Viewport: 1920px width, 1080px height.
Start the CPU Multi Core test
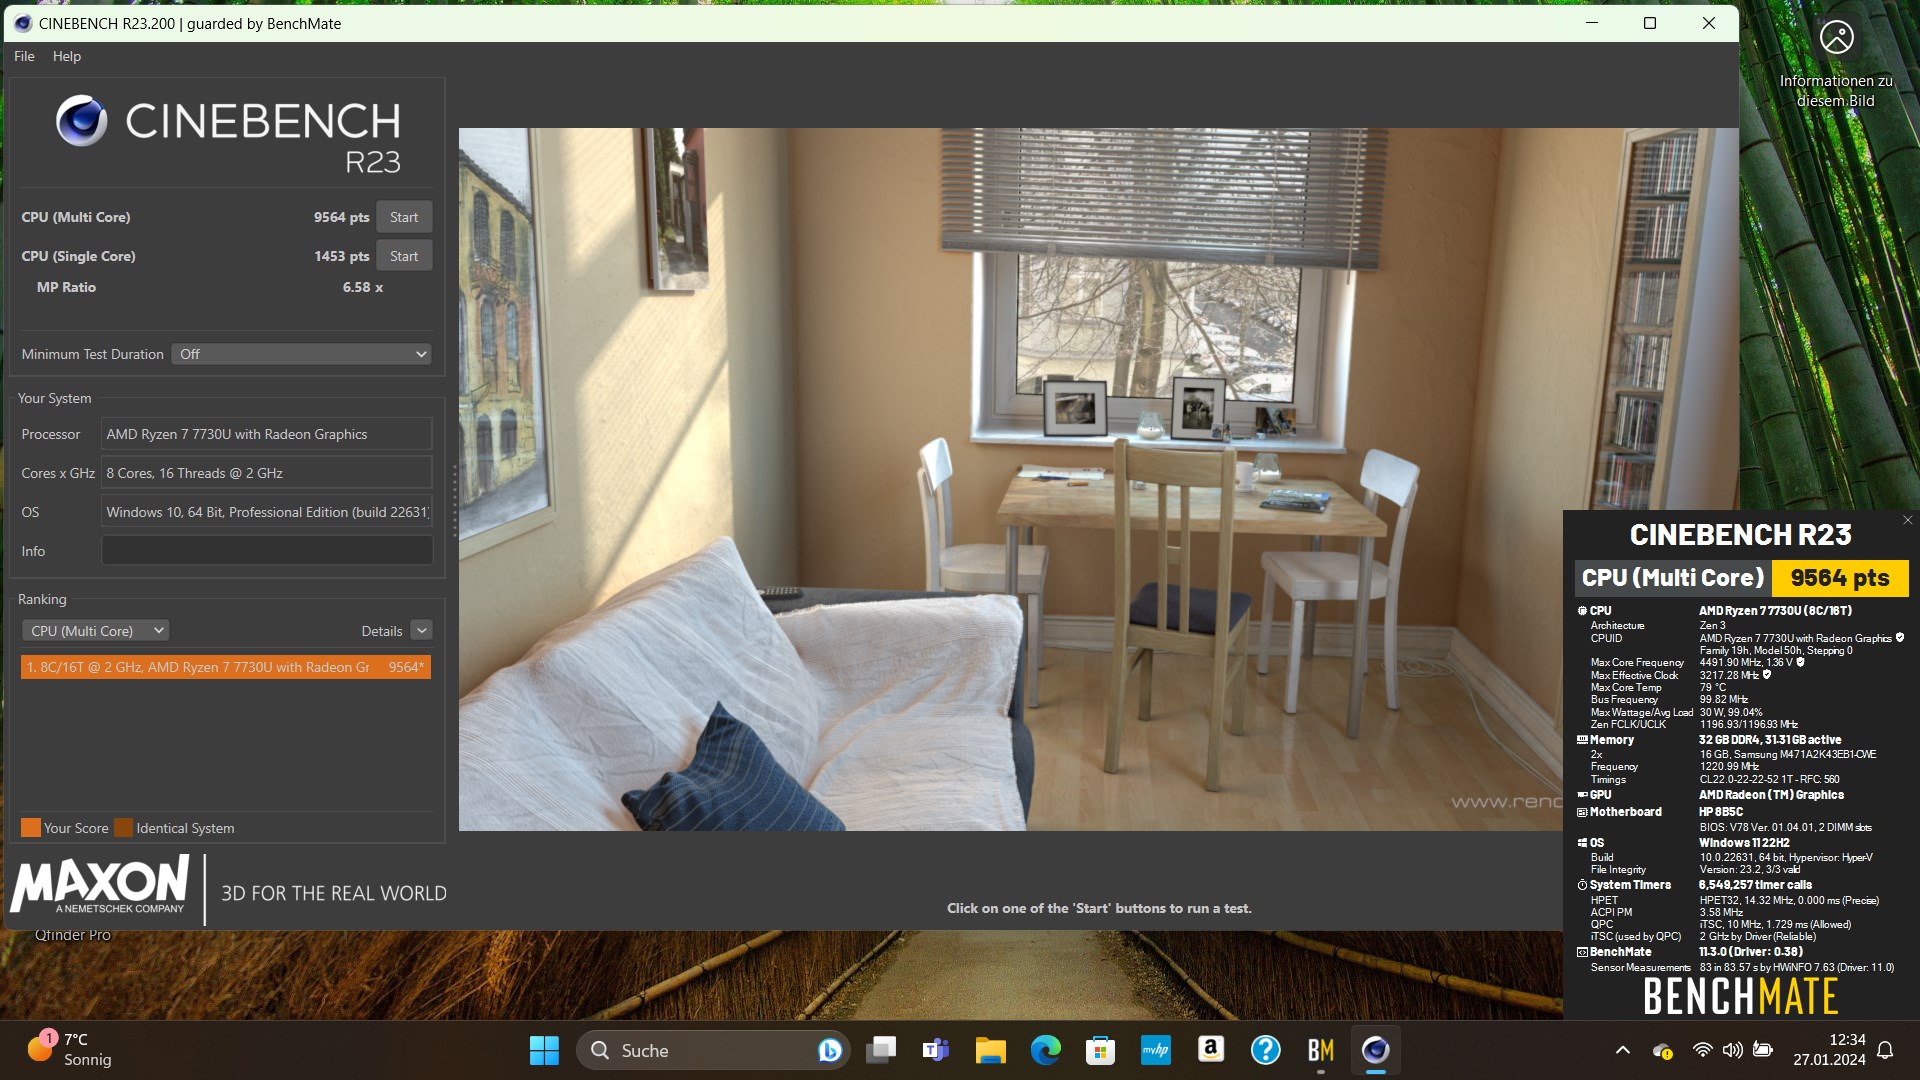point(404,217)
